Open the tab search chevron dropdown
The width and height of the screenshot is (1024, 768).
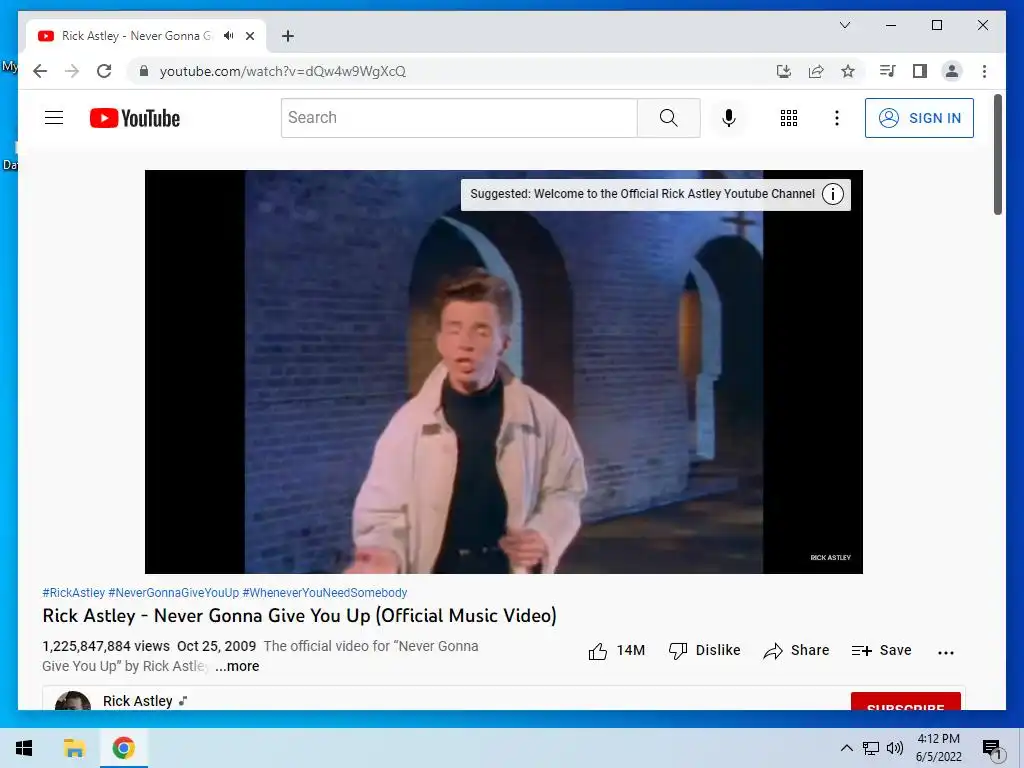pos(844,25)
